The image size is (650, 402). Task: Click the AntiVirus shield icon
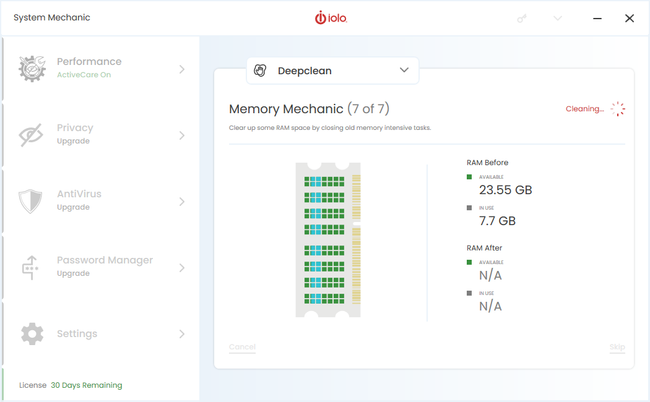tap(32, 201)
